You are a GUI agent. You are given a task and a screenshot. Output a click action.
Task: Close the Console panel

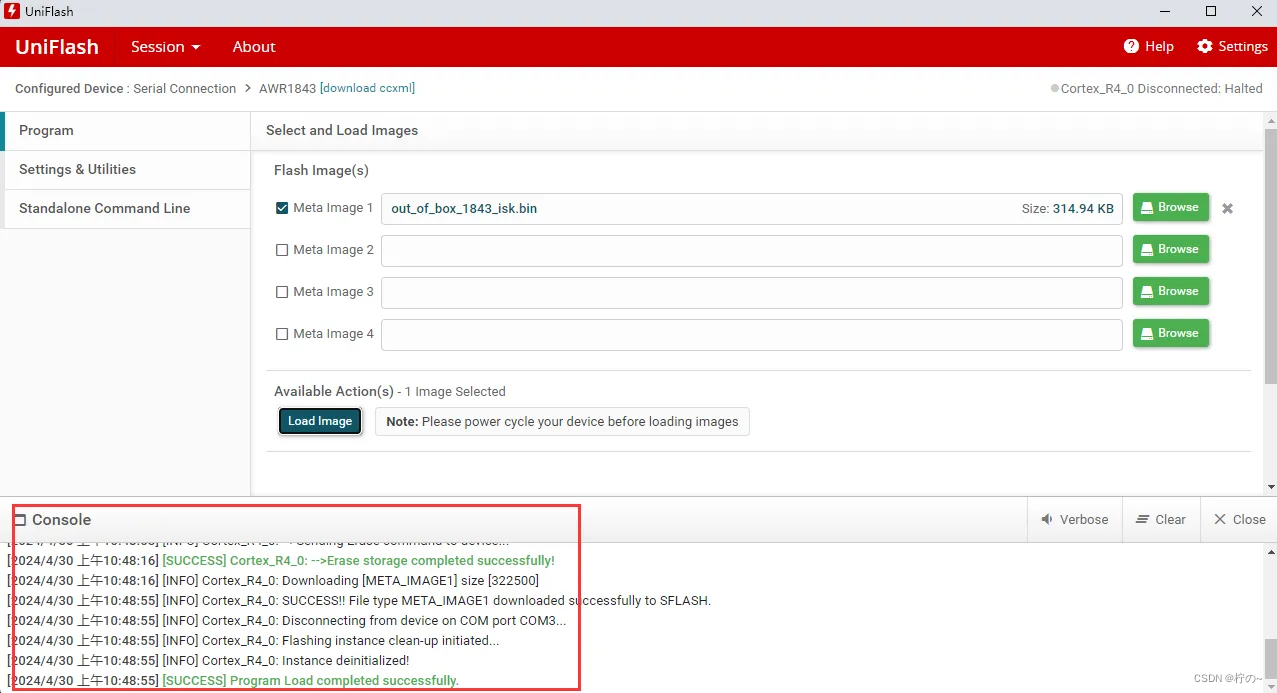click(1240, 520)
